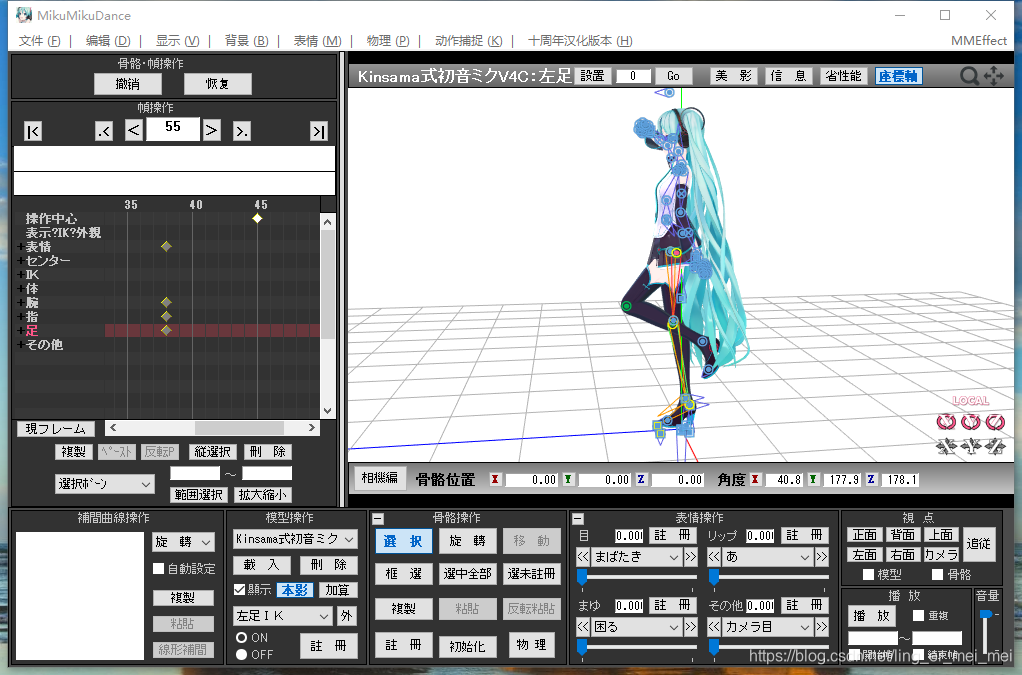Jump to the last frame button
This screenshot has width=1022, height=675.
[x=319, y=131]
